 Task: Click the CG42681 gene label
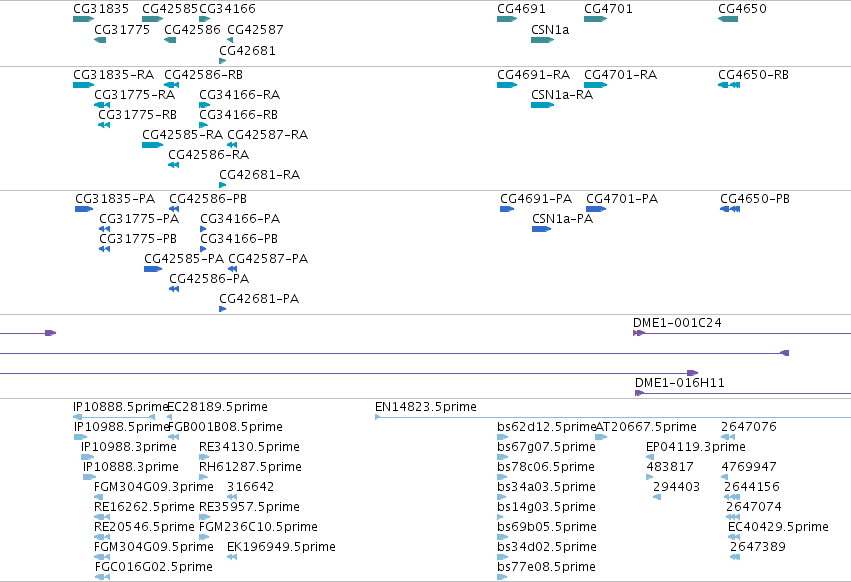(247, 51)
